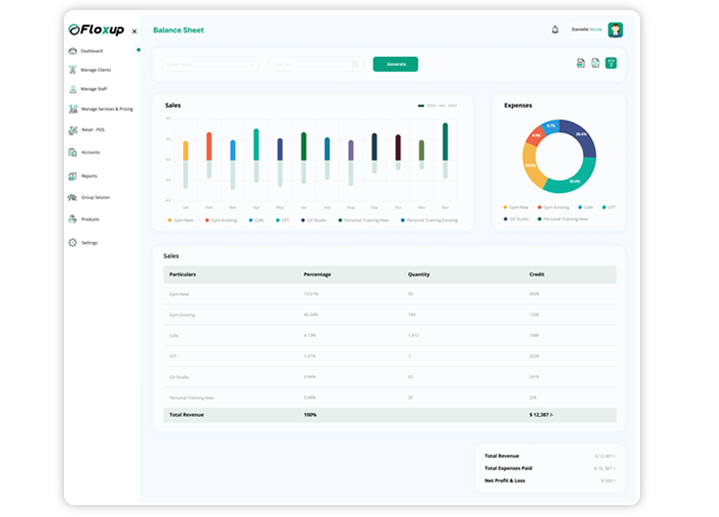Click the Retail - POS sidebar icon

coord(73,130)
